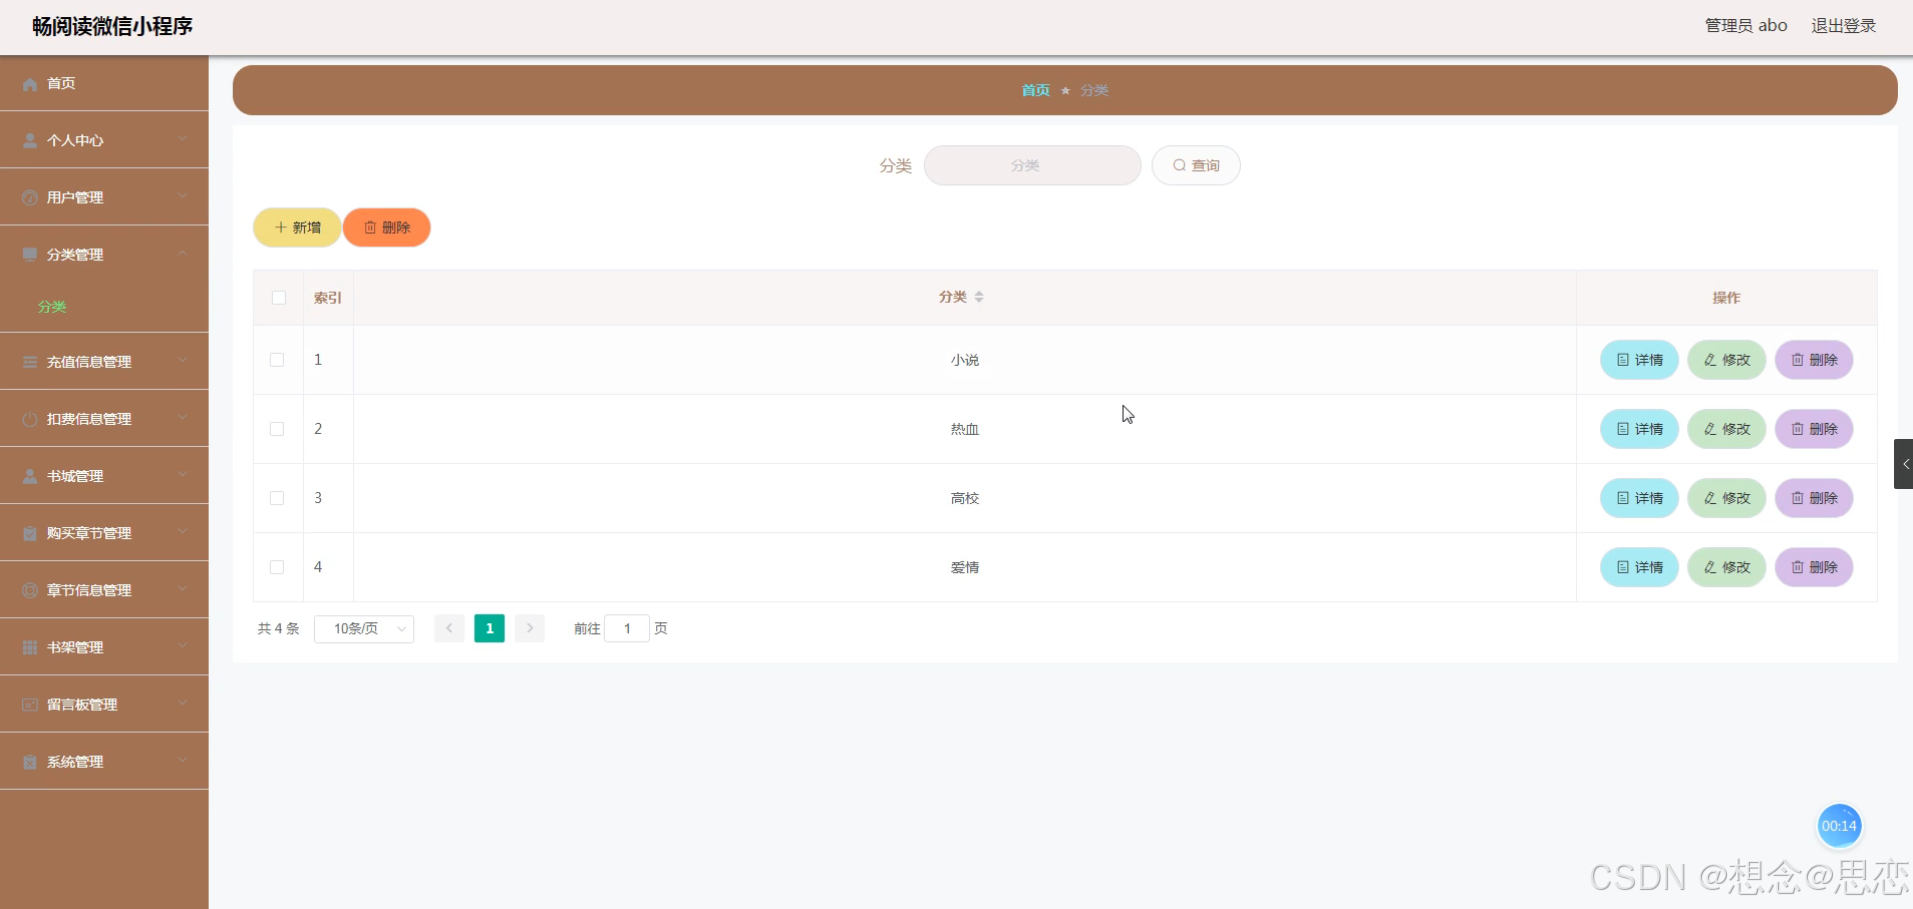This screenshot has height=909, width=1913.
Task: Go to next page arrow in pagination
Action: pyautogui.click(x=530, y=628)
